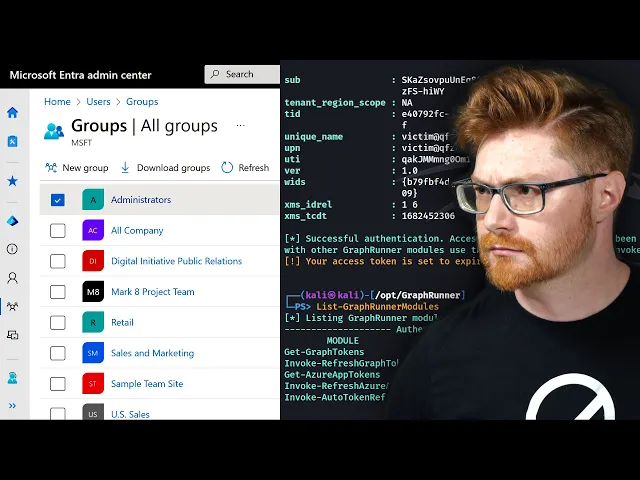This screenshot has height=480, width=640.
Task: Click the Refresh circular arrow icon
Action: [227, 168]
